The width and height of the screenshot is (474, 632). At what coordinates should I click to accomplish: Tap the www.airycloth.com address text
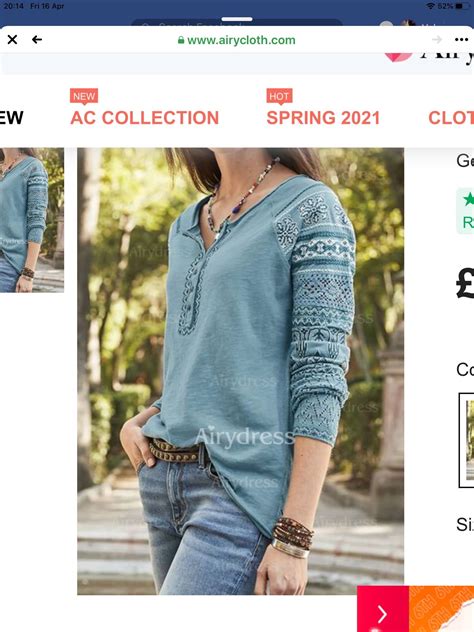(x=241, y=40)
